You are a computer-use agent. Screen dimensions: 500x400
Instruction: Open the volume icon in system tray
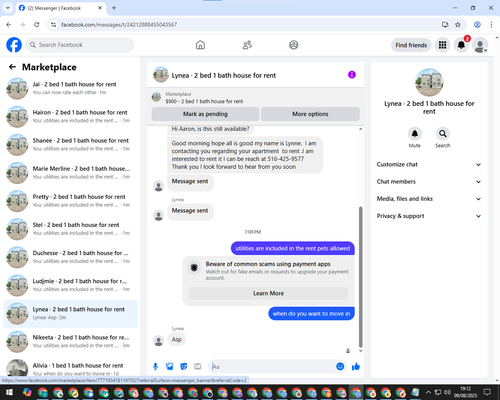pyautogui.click(x=448, y=392)
